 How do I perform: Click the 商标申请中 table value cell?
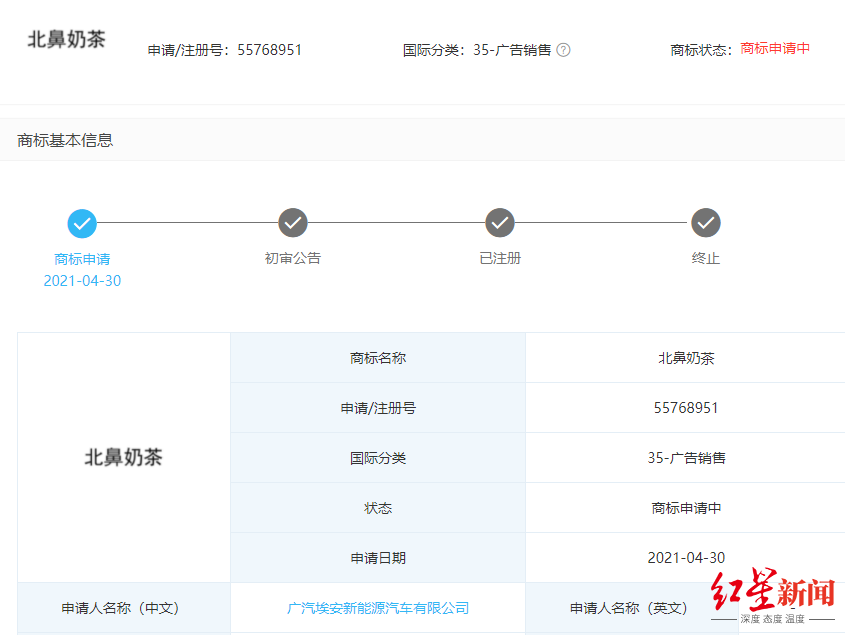(x=685, y=508)
